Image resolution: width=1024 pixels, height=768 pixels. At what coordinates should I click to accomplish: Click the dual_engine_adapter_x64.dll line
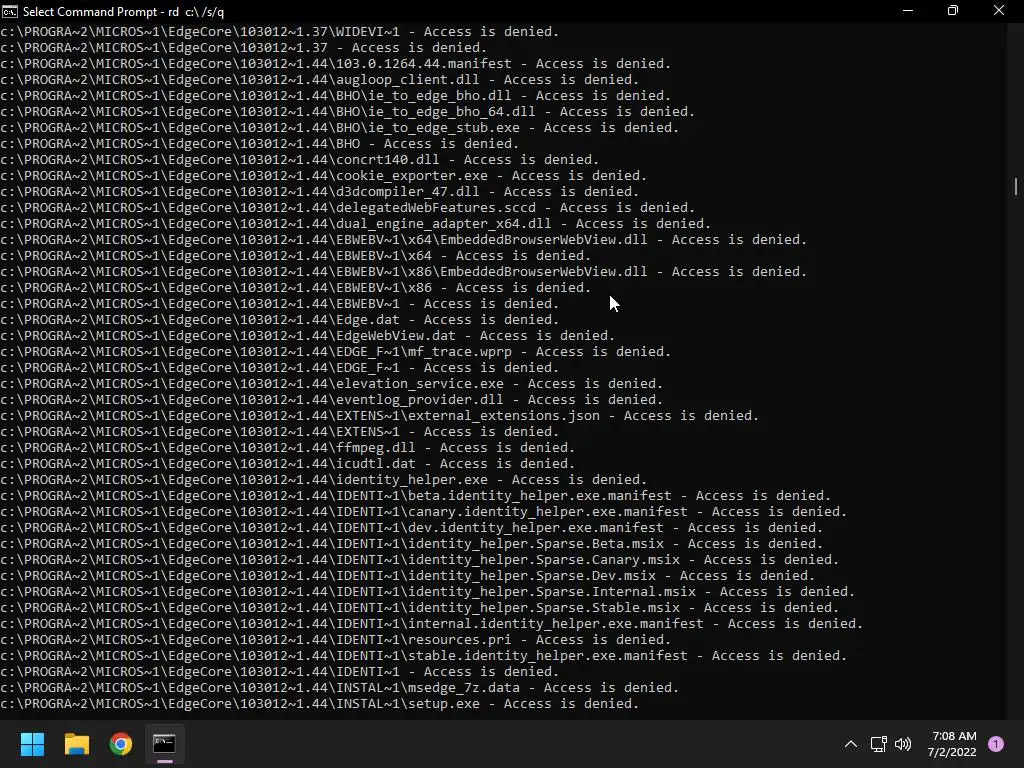[355, 223]
